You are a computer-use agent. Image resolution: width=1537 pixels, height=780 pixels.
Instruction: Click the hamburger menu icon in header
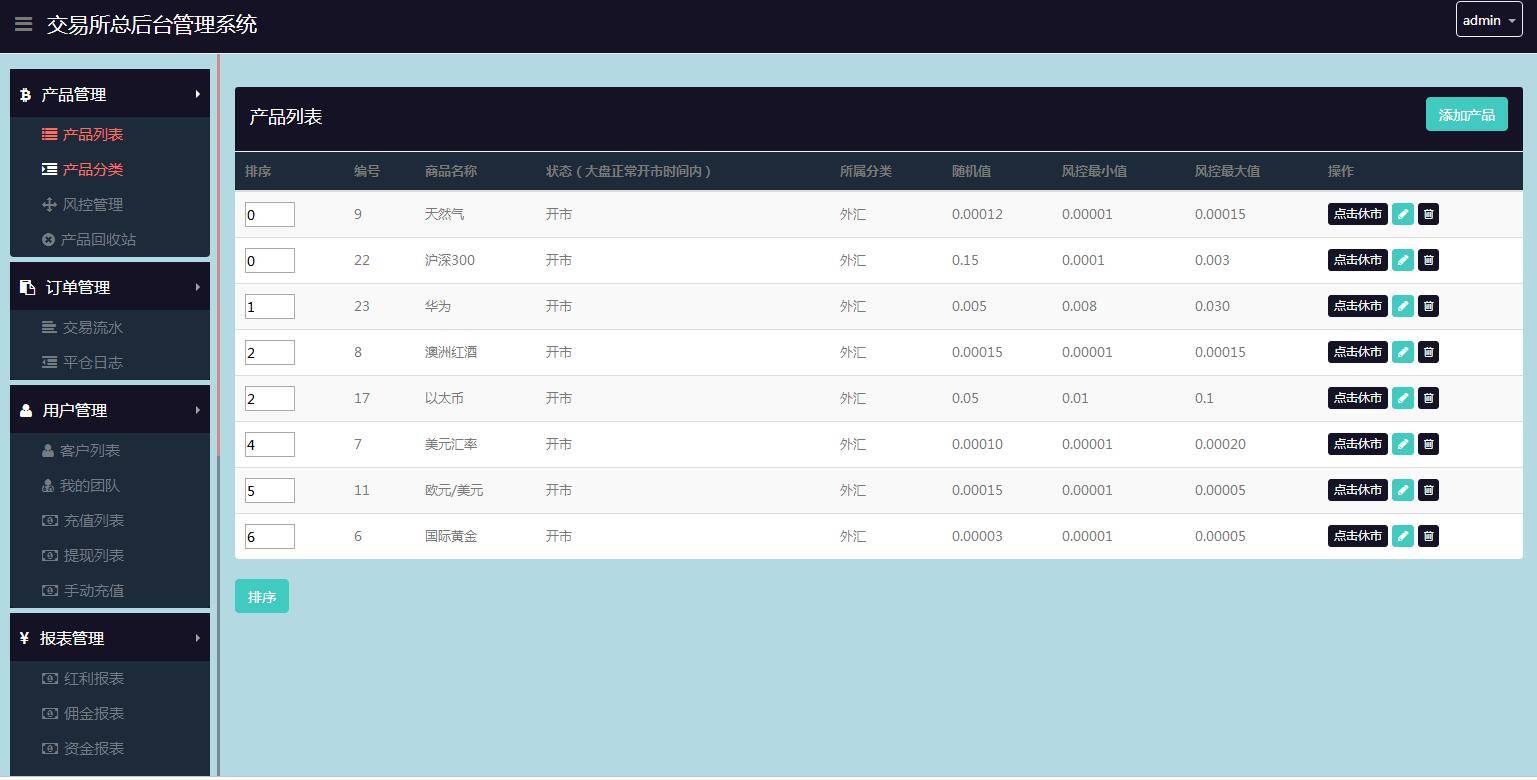tap(23, 24)
